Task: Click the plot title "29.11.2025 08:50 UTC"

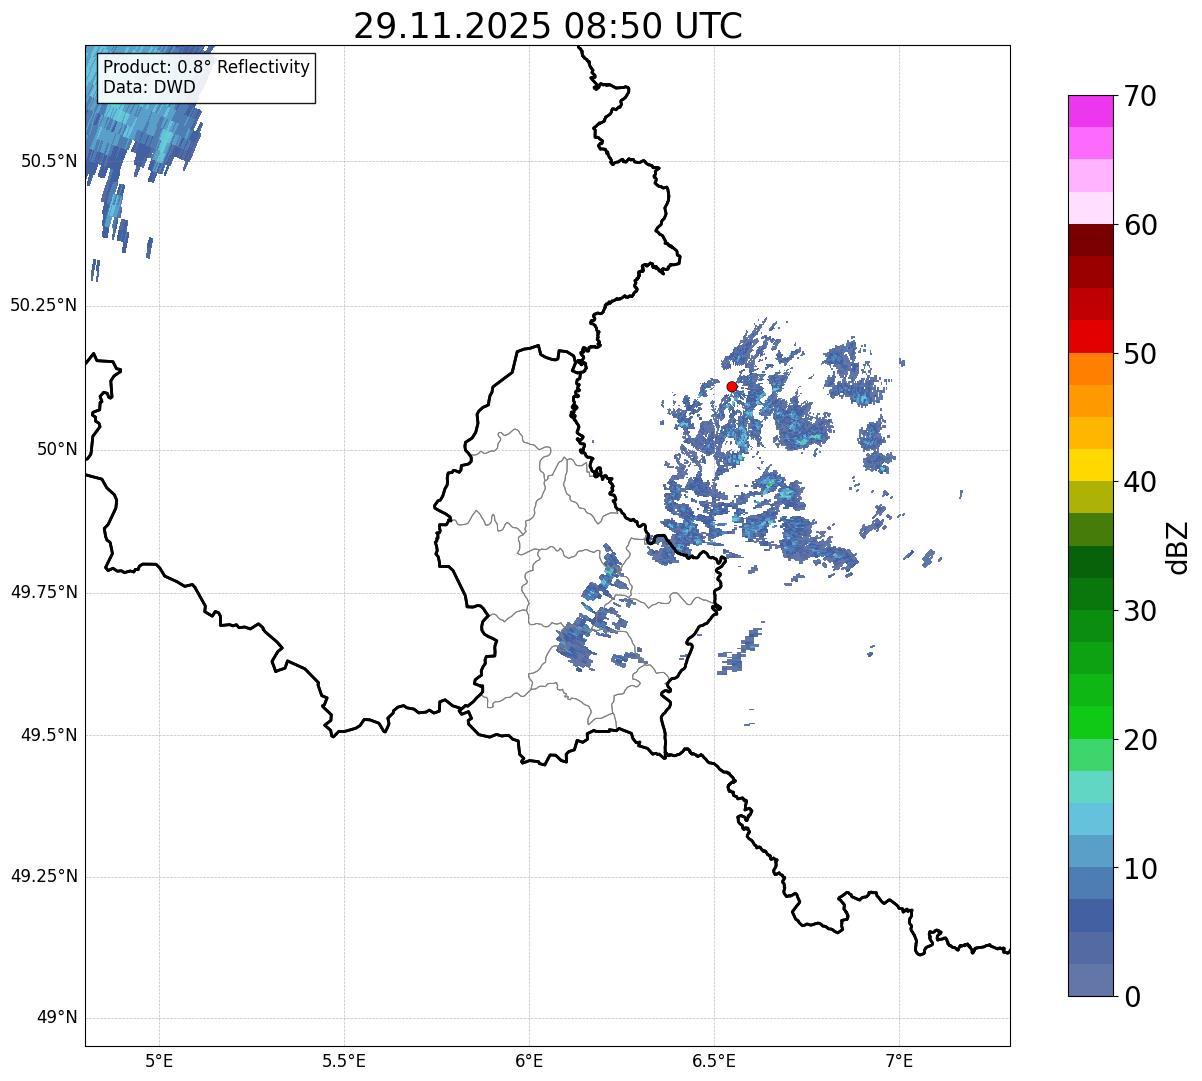Action: (x=548, y=26)
